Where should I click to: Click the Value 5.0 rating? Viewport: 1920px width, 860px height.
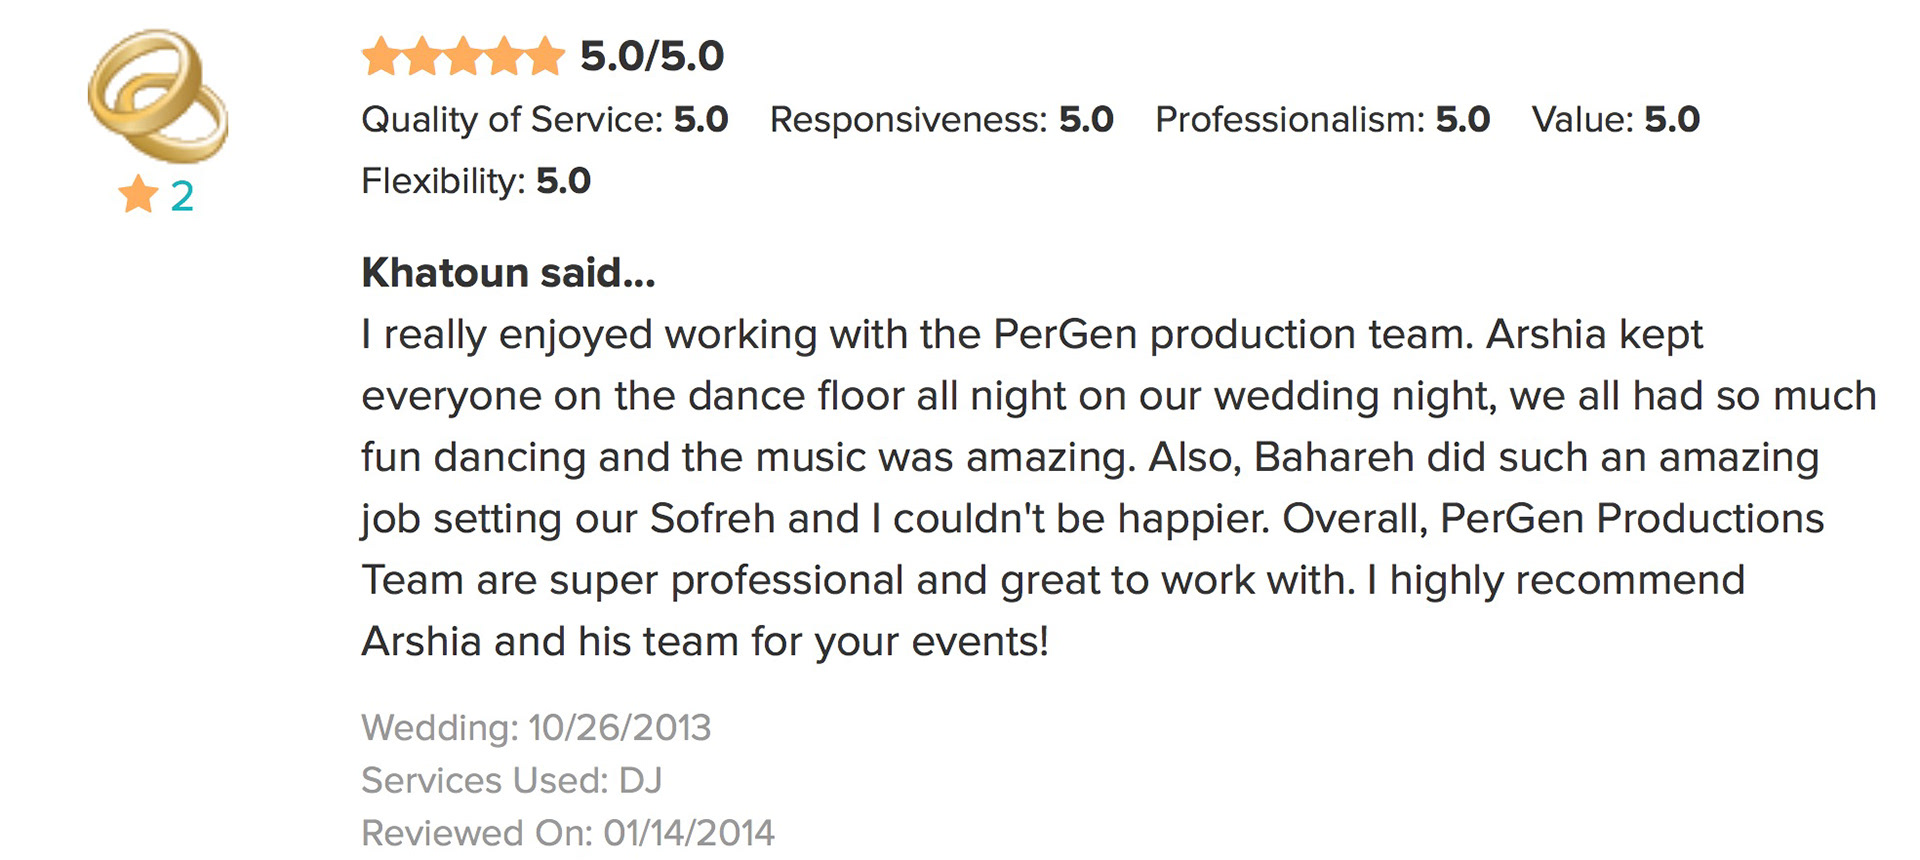coord(1615,120)
